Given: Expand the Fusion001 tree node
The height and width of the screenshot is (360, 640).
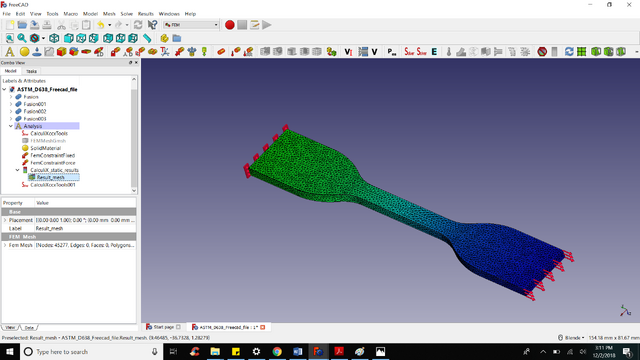Looking at the screenshot, I should coord(11,104).
